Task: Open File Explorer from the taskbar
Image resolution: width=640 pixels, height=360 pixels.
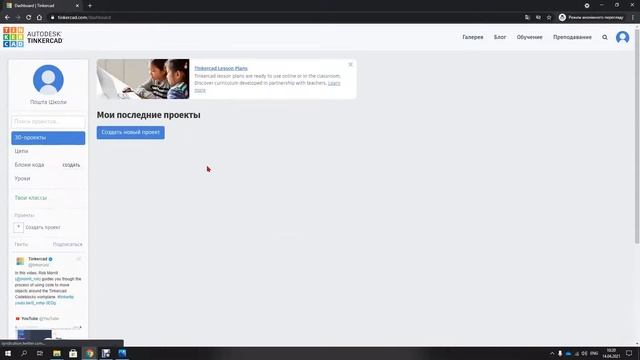Action: click(x=57, y=353)
